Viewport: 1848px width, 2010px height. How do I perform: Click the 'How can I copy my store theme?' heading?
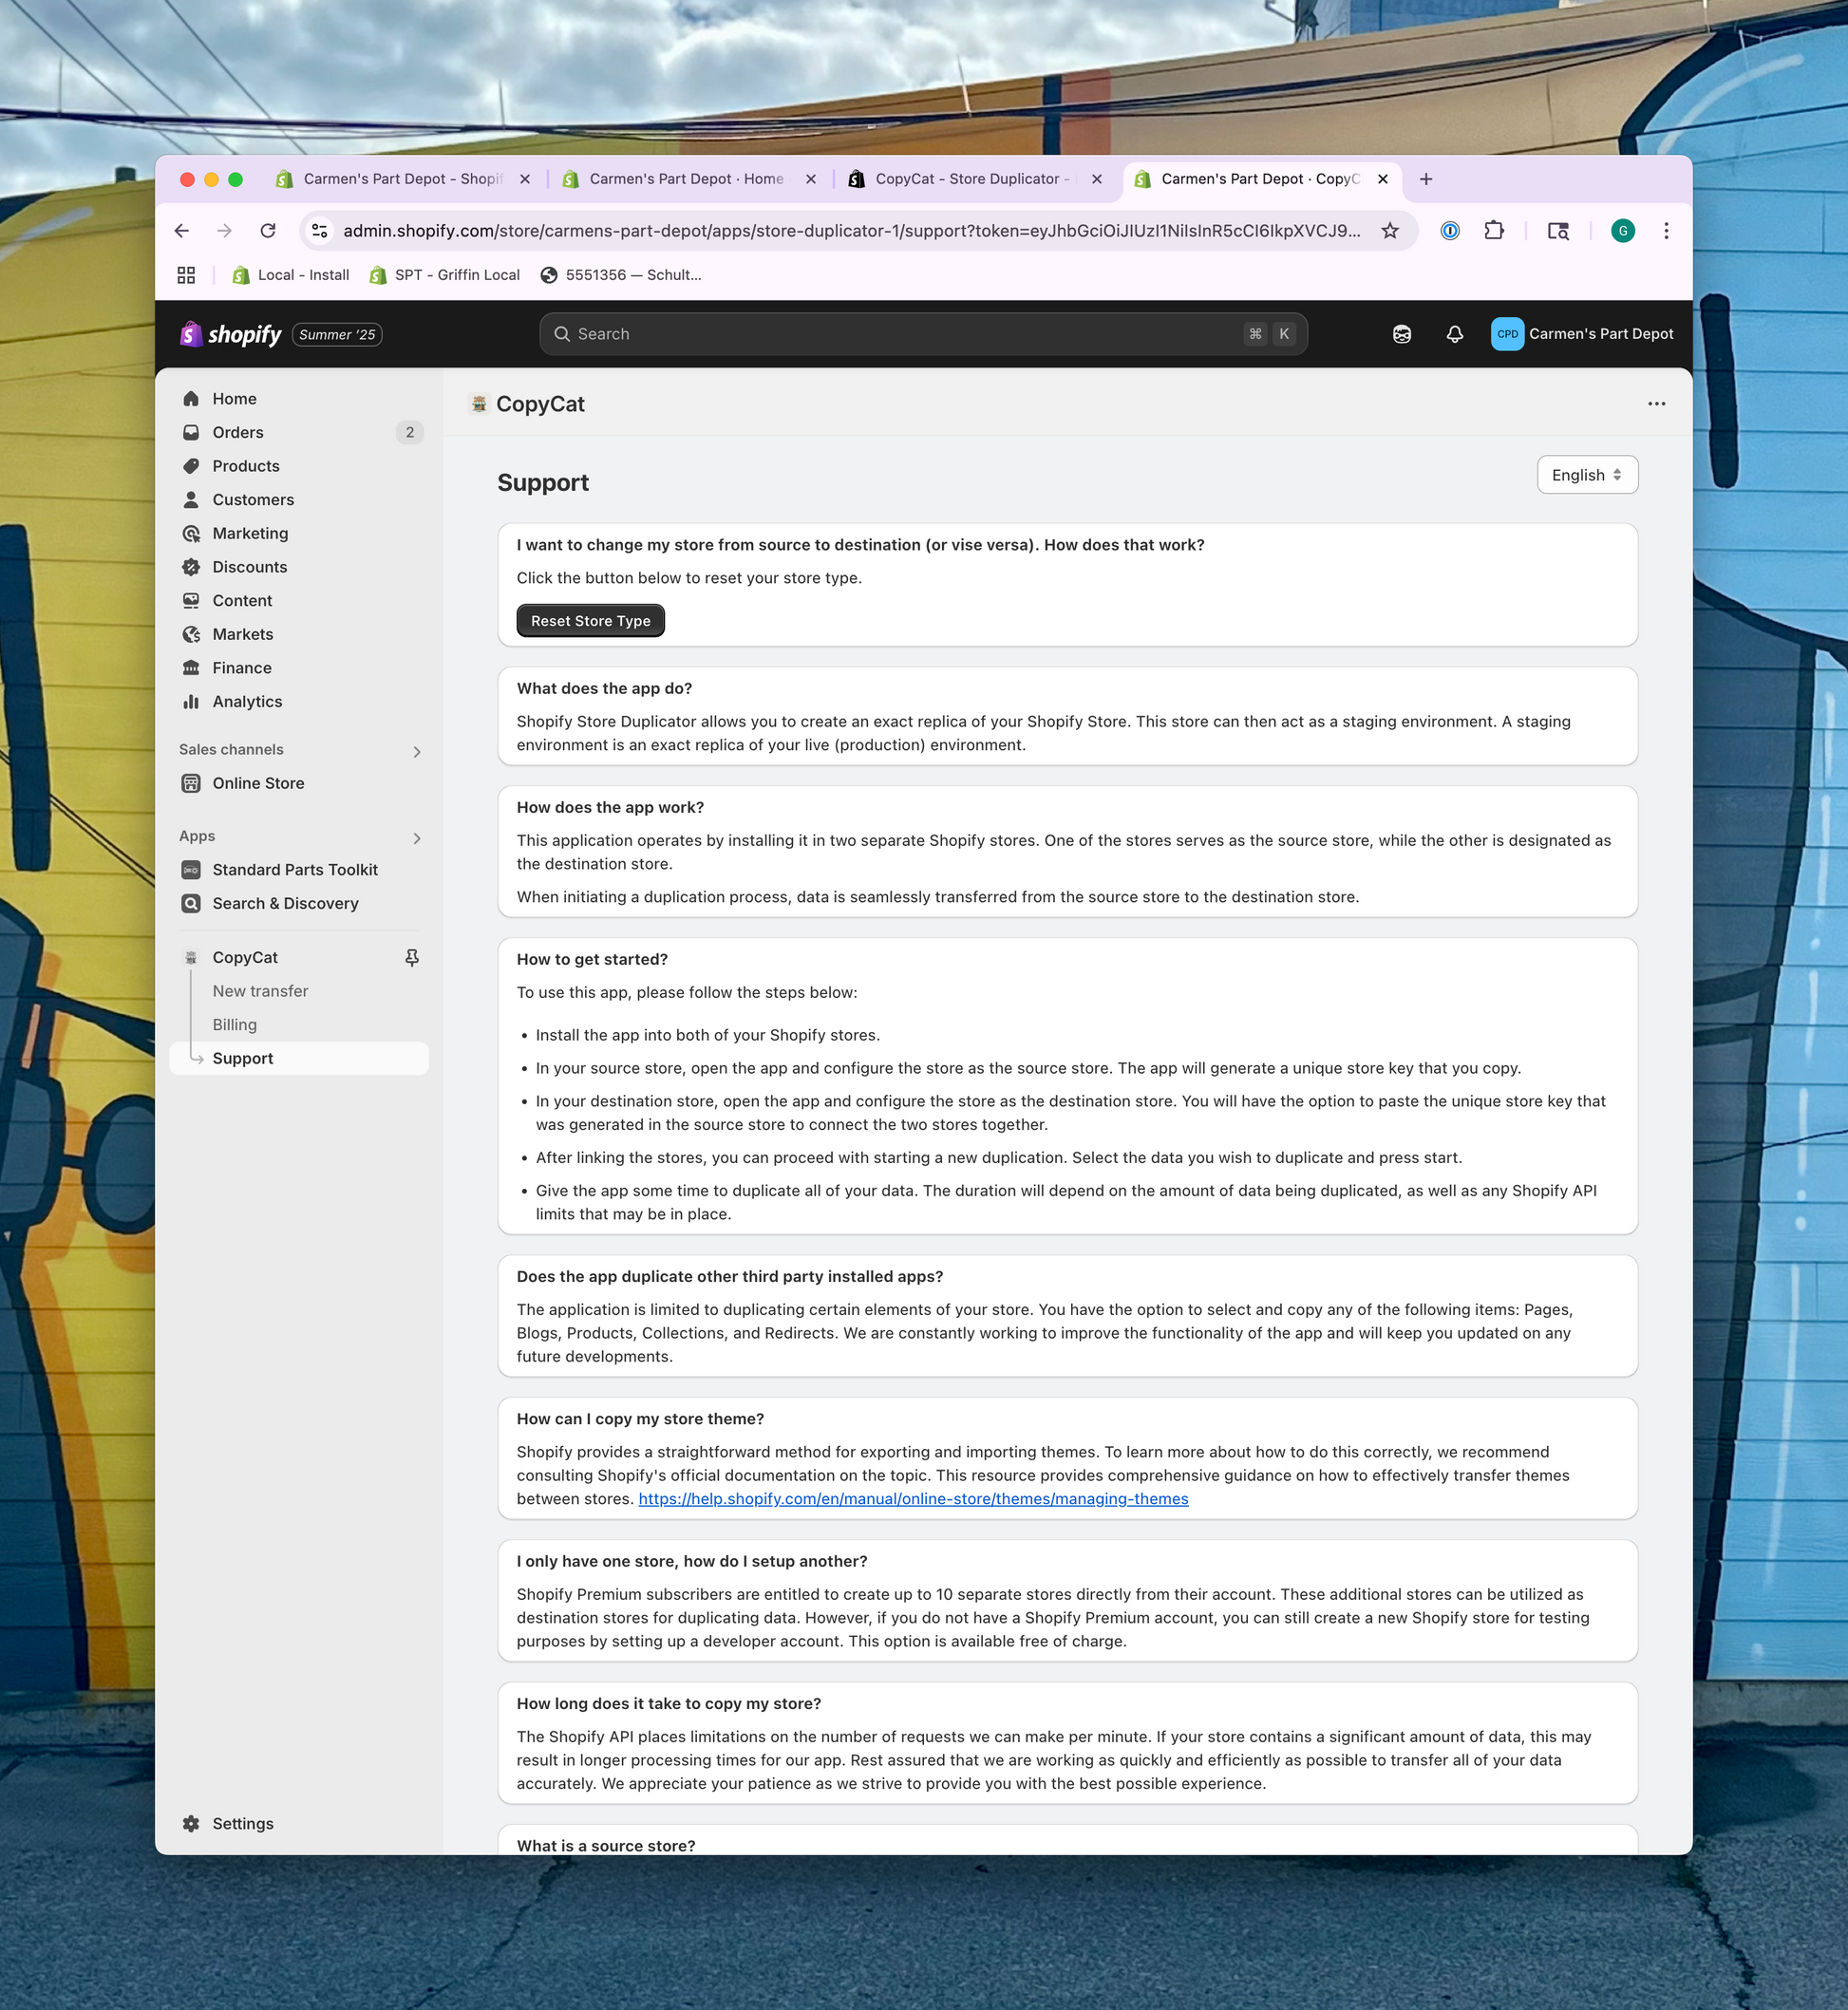(640, 1420)
